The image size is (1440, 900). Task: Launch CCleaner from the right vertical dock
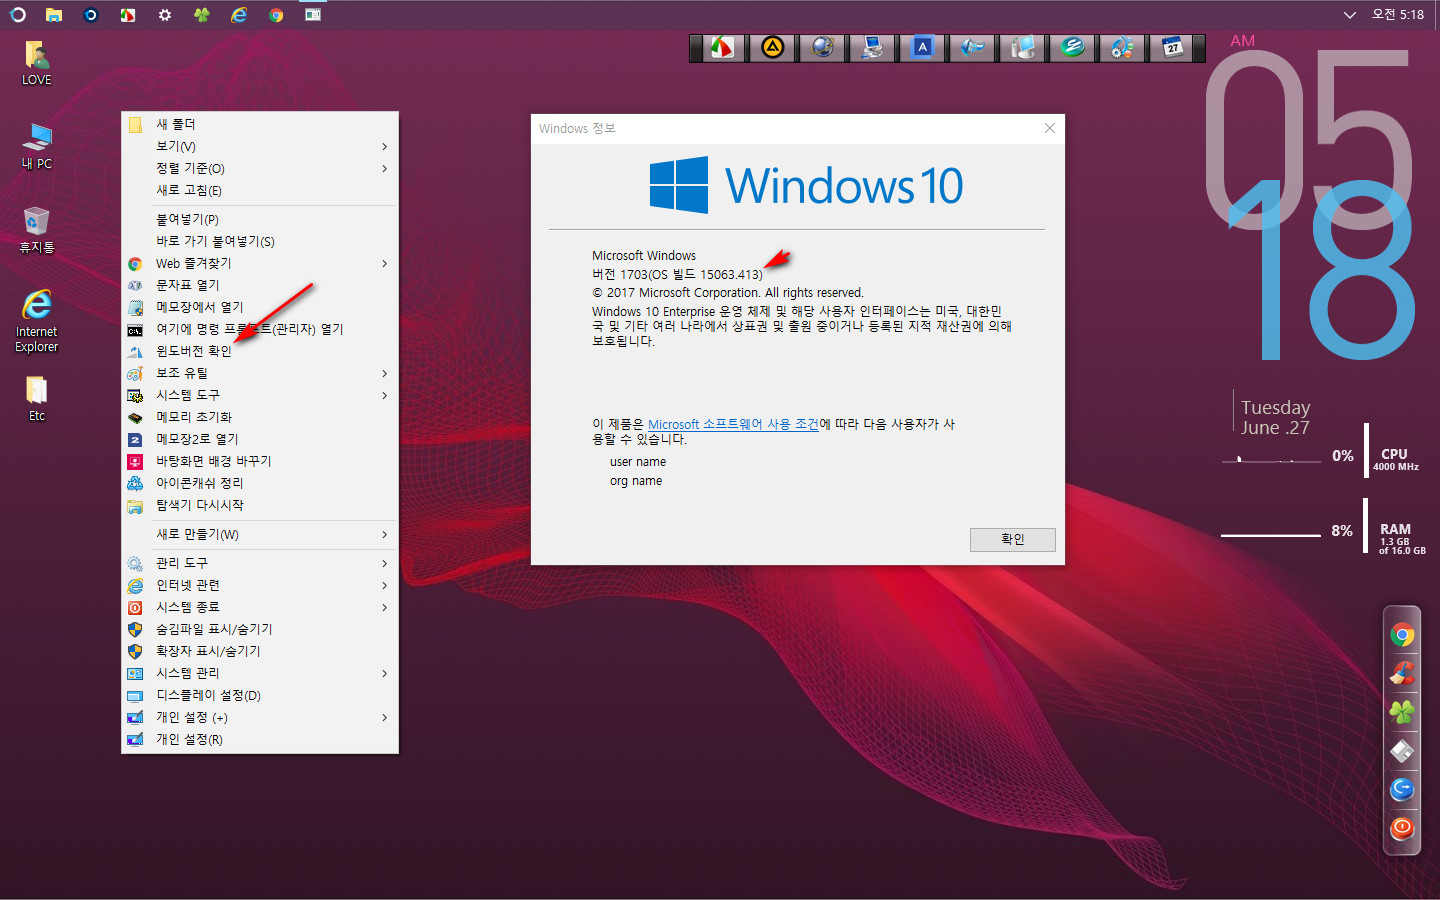click(x=1402, y=673)
